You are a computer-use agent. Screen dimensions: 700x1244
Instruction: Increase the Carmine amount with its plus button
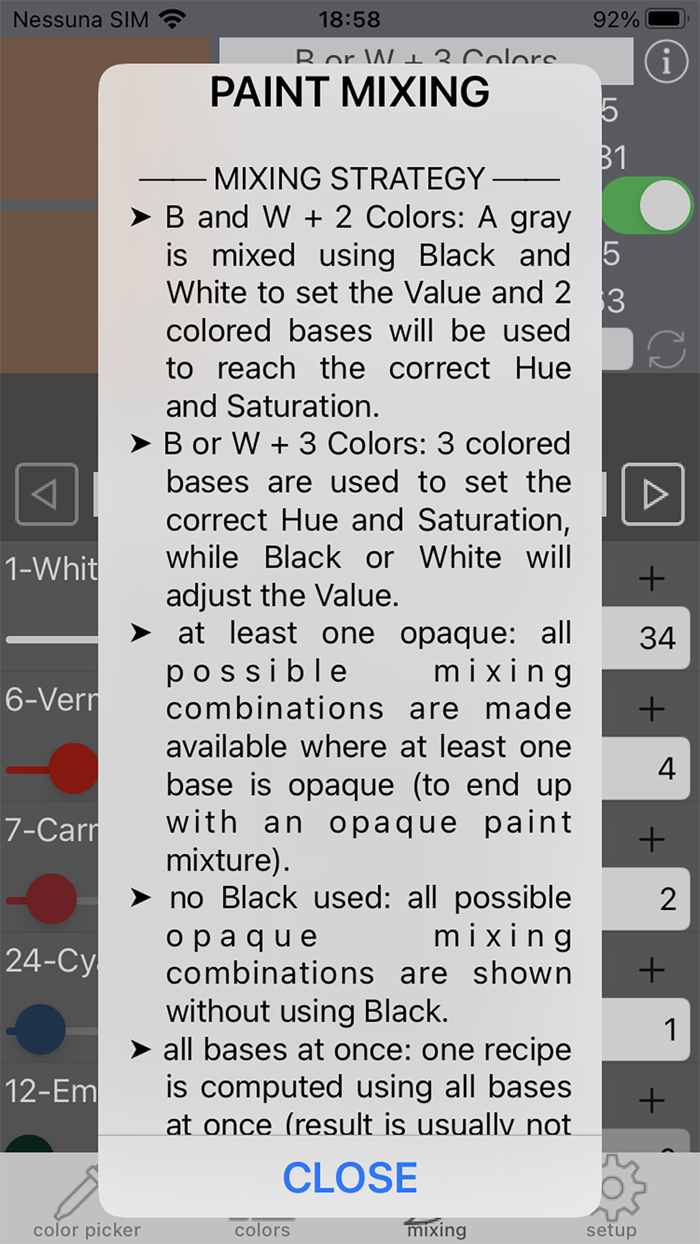pyautogui.click(x=651, y=838)
